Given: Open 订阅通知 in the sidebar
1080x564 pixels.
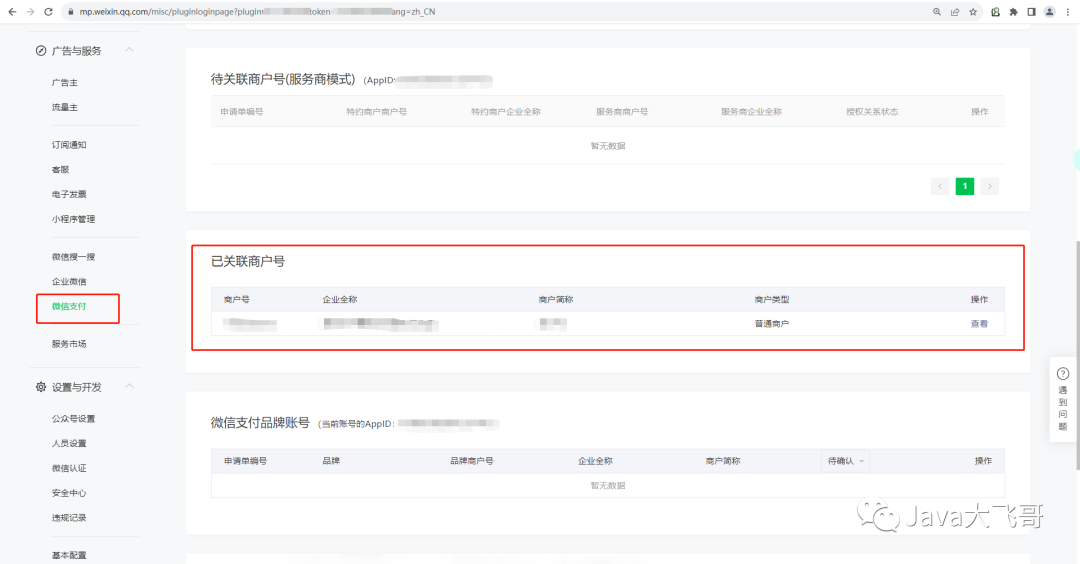Looking at the screenshot, I should (x=69, y=145).
